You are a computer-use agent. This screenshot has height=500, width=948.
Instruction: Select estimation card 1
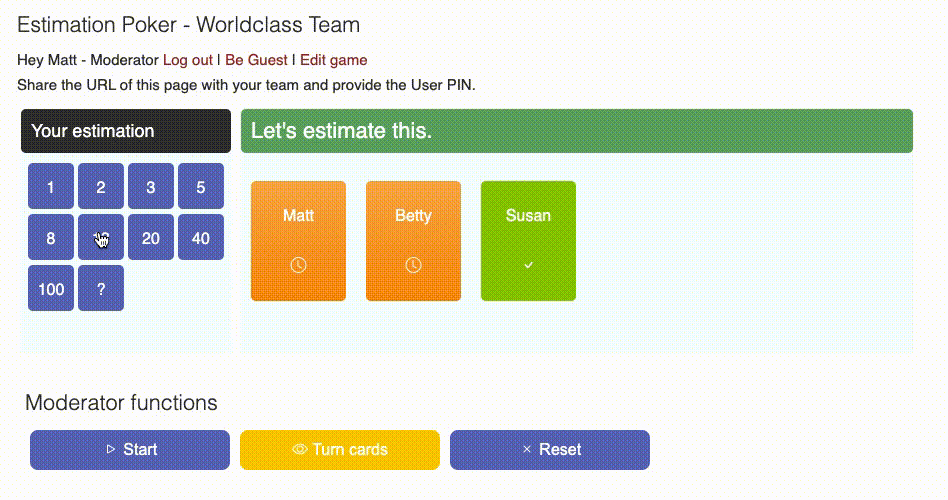(51, 187)
